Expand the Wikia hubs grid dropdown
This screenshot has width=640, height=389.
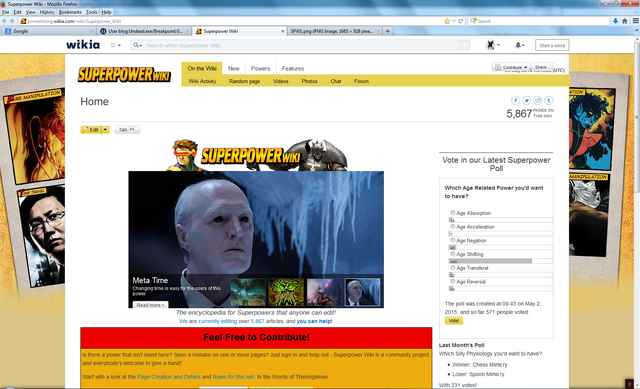(x=116, y=45)
